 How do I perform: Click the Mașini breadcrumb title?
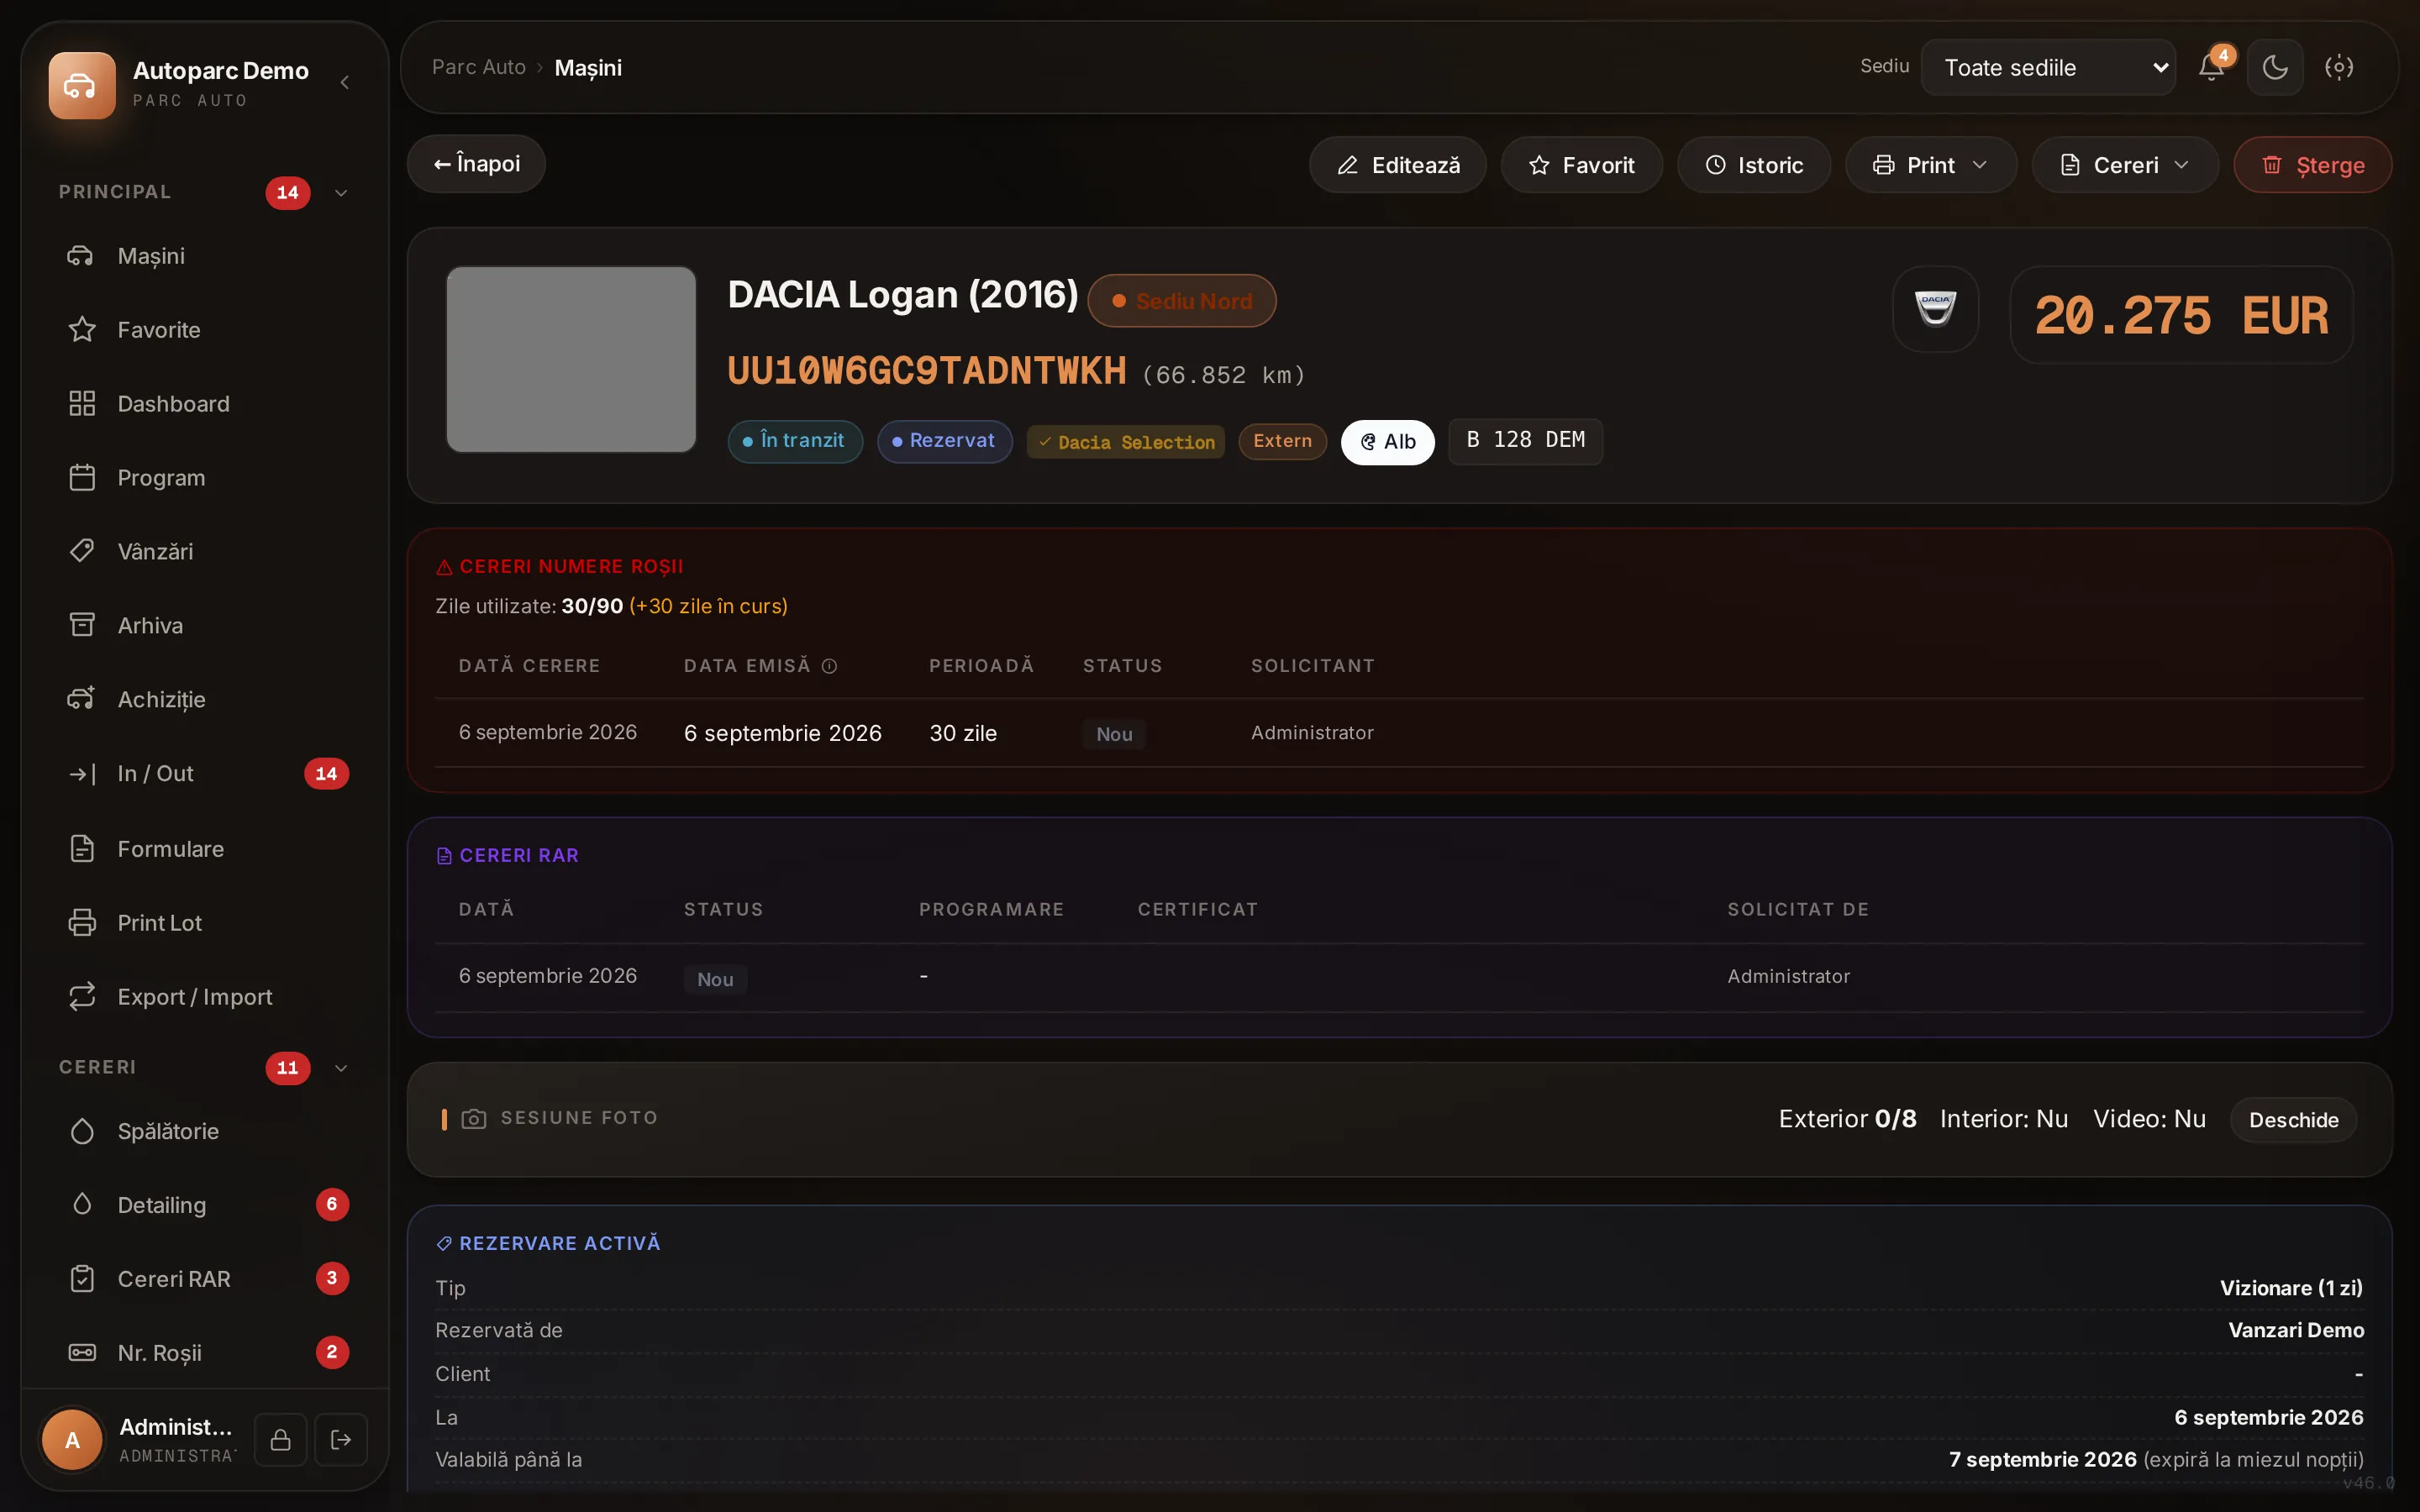click(588, 68)
